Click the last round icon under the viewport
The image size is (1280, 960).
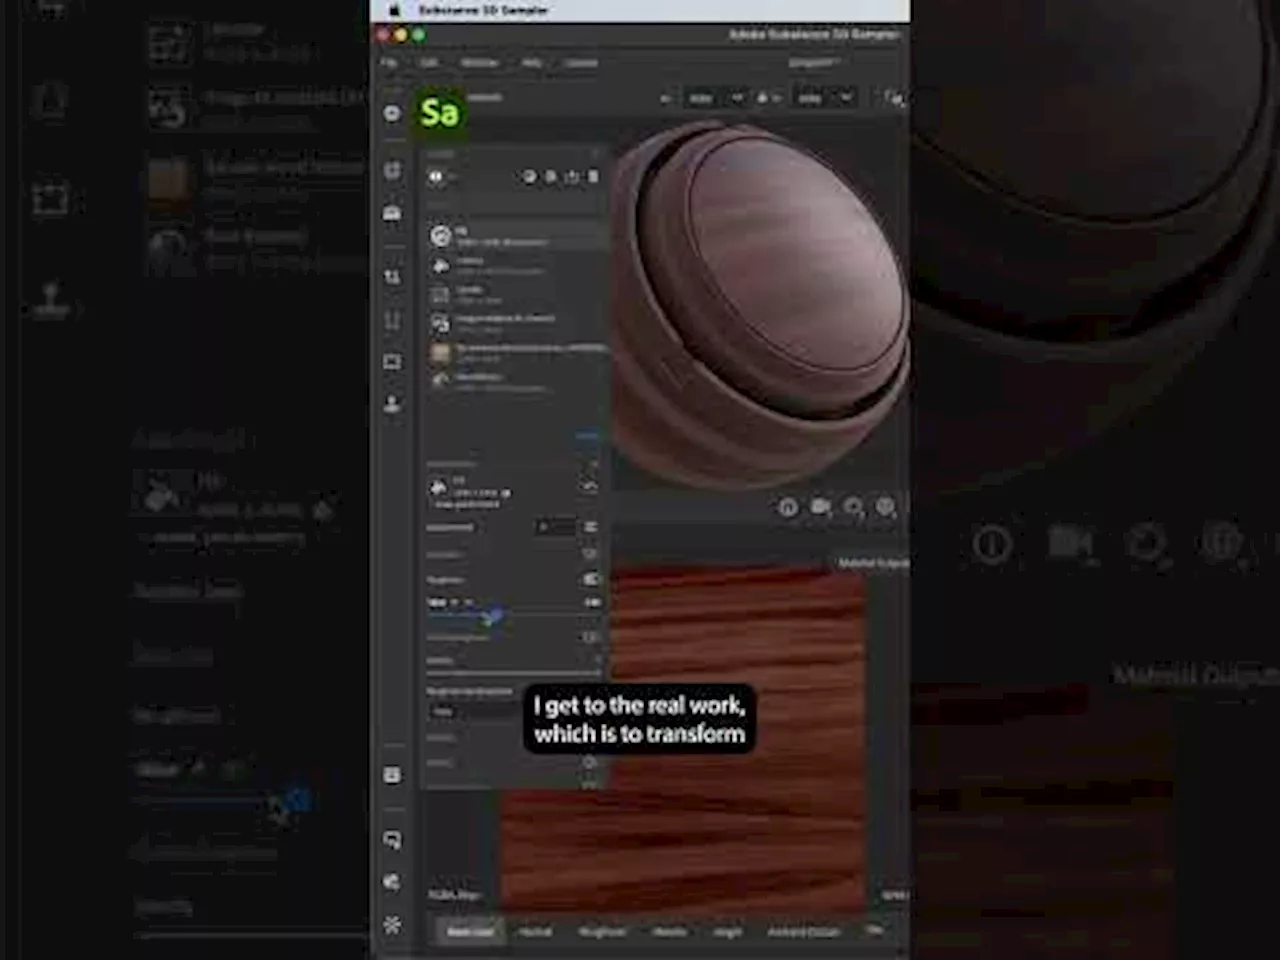tap(886, 508)
